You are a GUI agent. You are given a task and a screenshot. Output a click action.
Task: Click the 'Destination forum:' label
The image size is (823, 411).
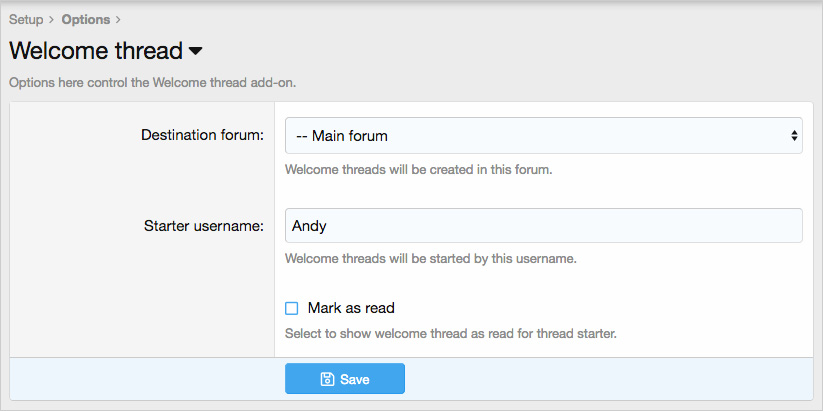coord(202,135)
